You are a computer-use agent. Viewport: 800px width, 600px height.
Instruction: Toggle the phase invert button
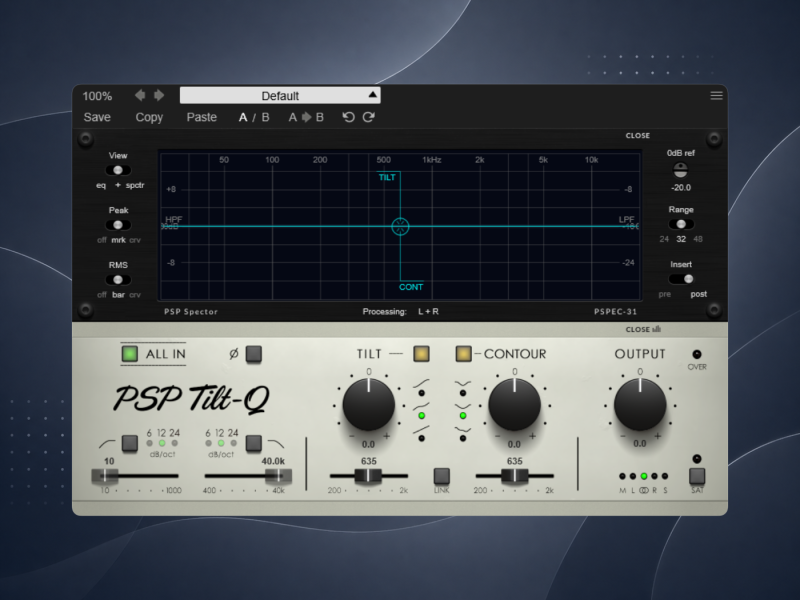pos(254,354)
